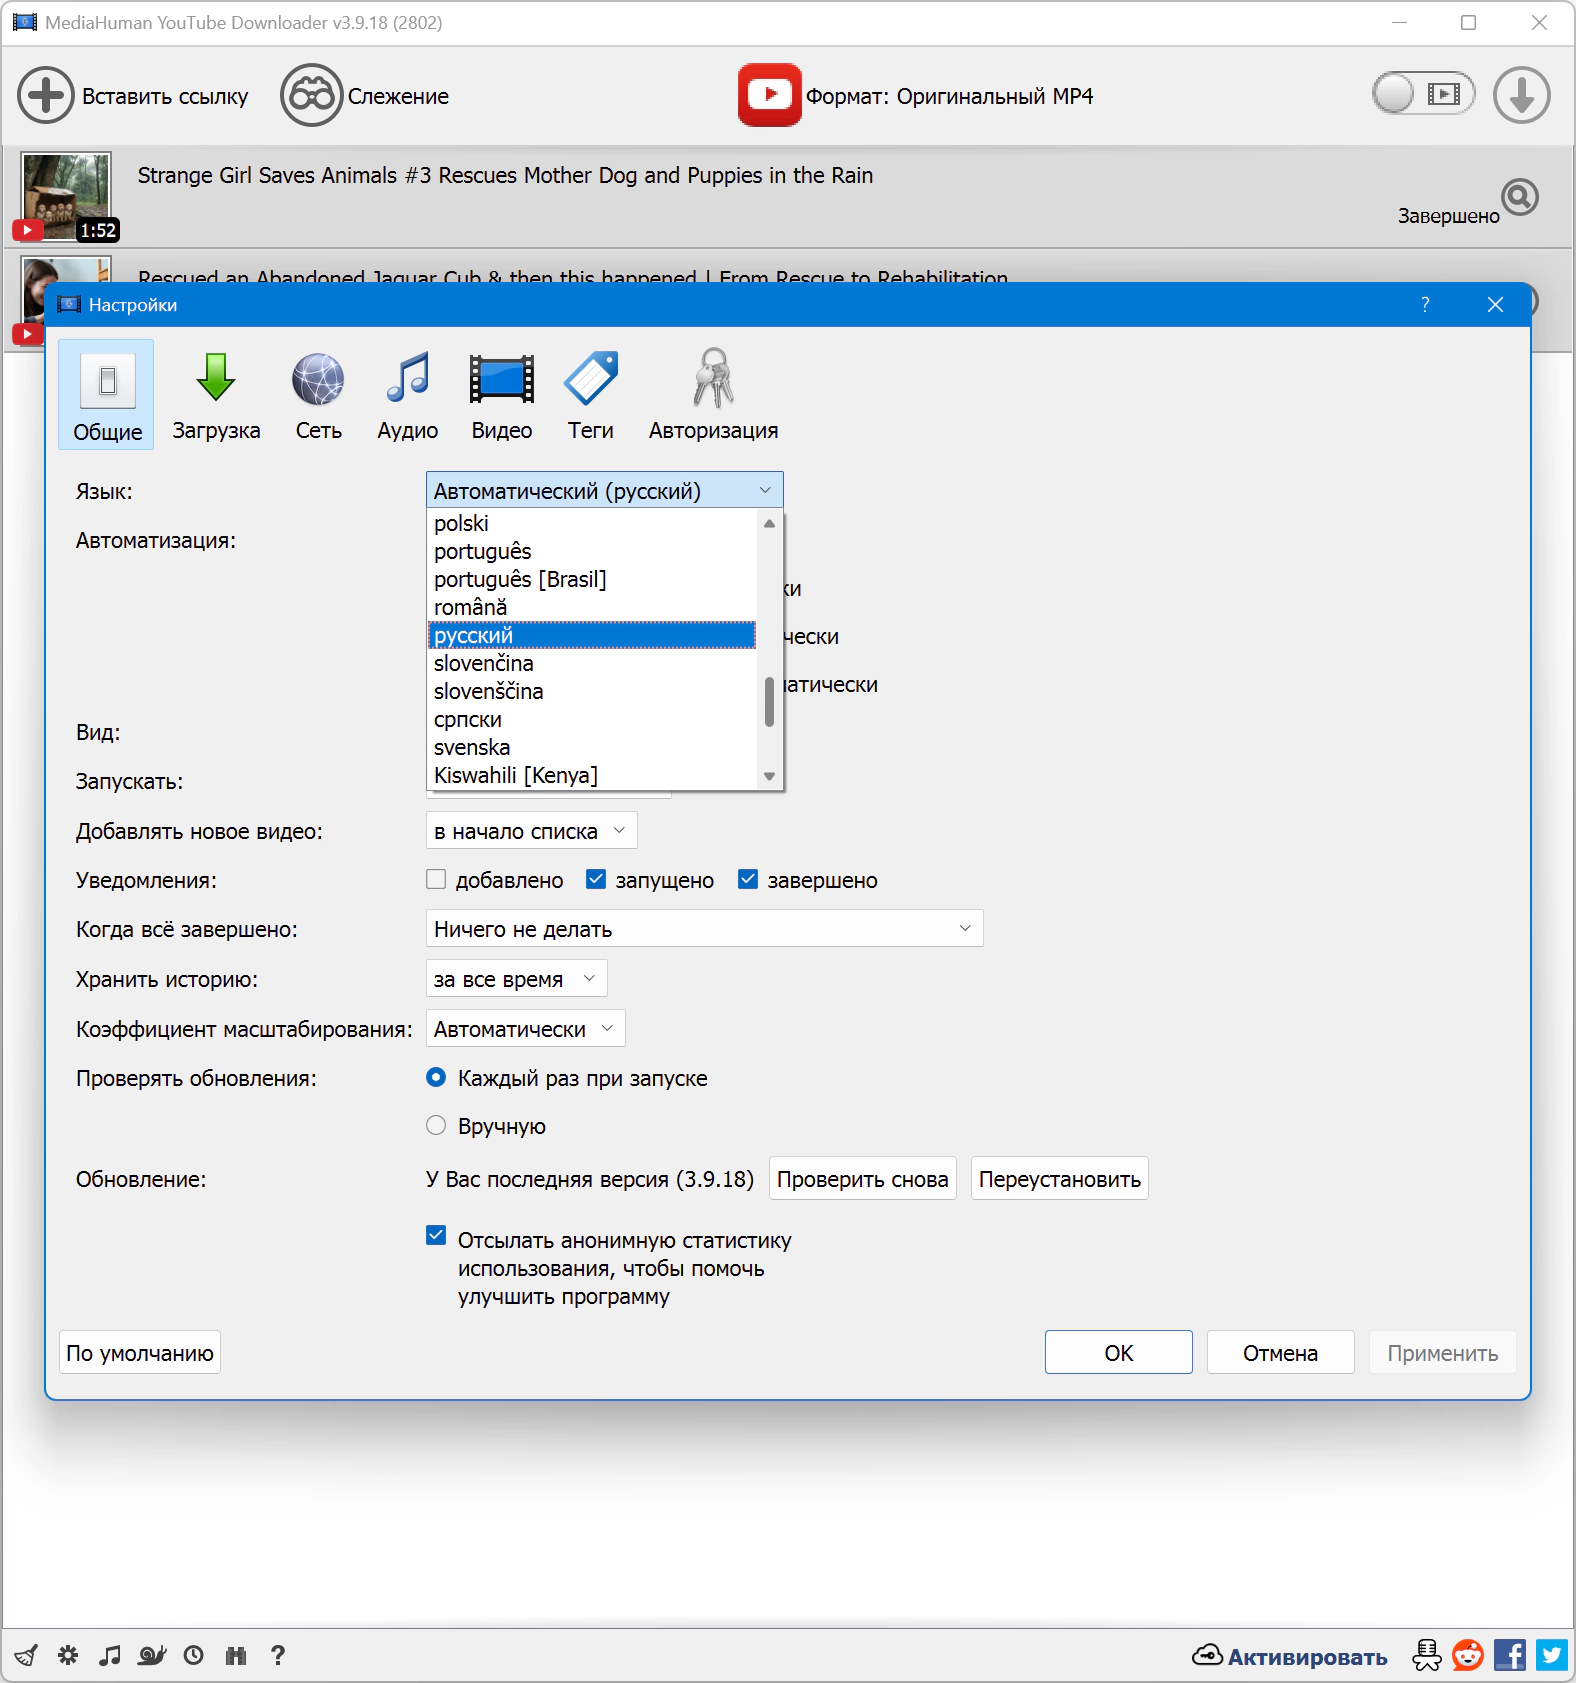Click the locate file icon beside Завершено
Screen dimensions: 1576x1683
(x=1519, y=197)
